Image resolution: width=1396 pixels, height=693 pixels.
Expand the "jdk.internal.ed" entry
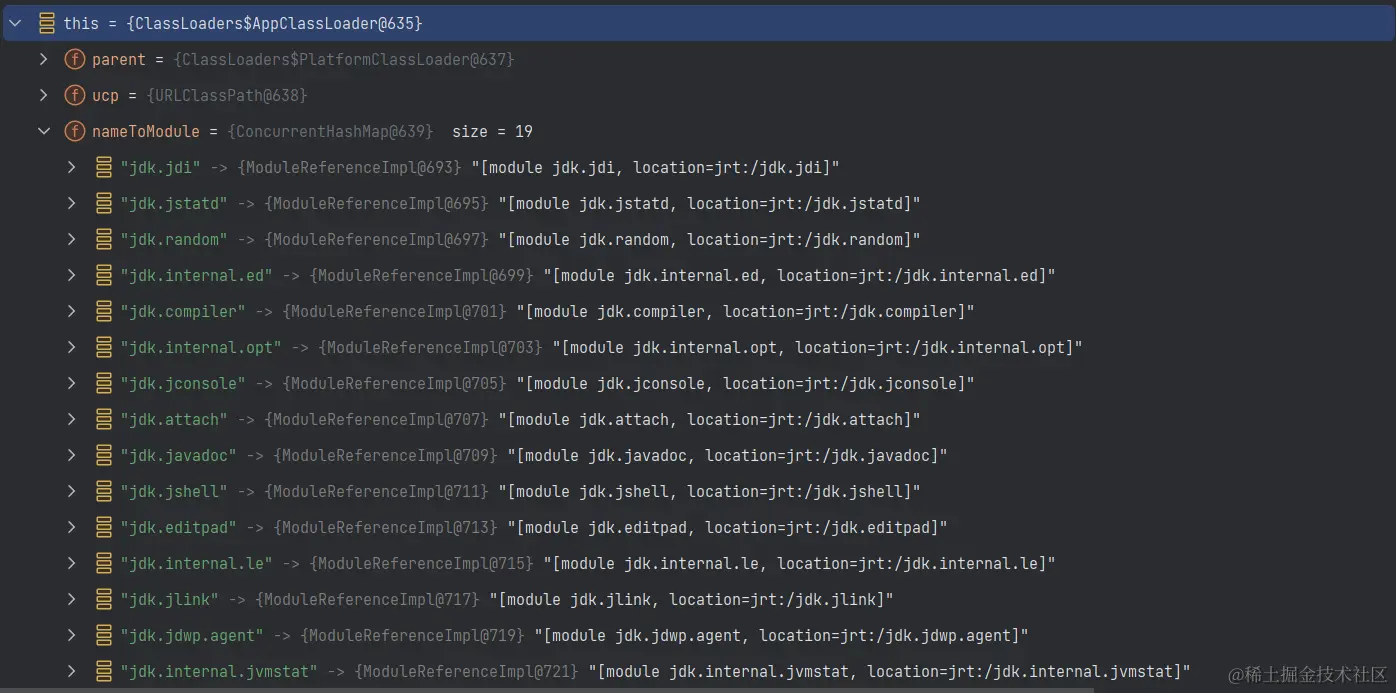pos(71,275)
